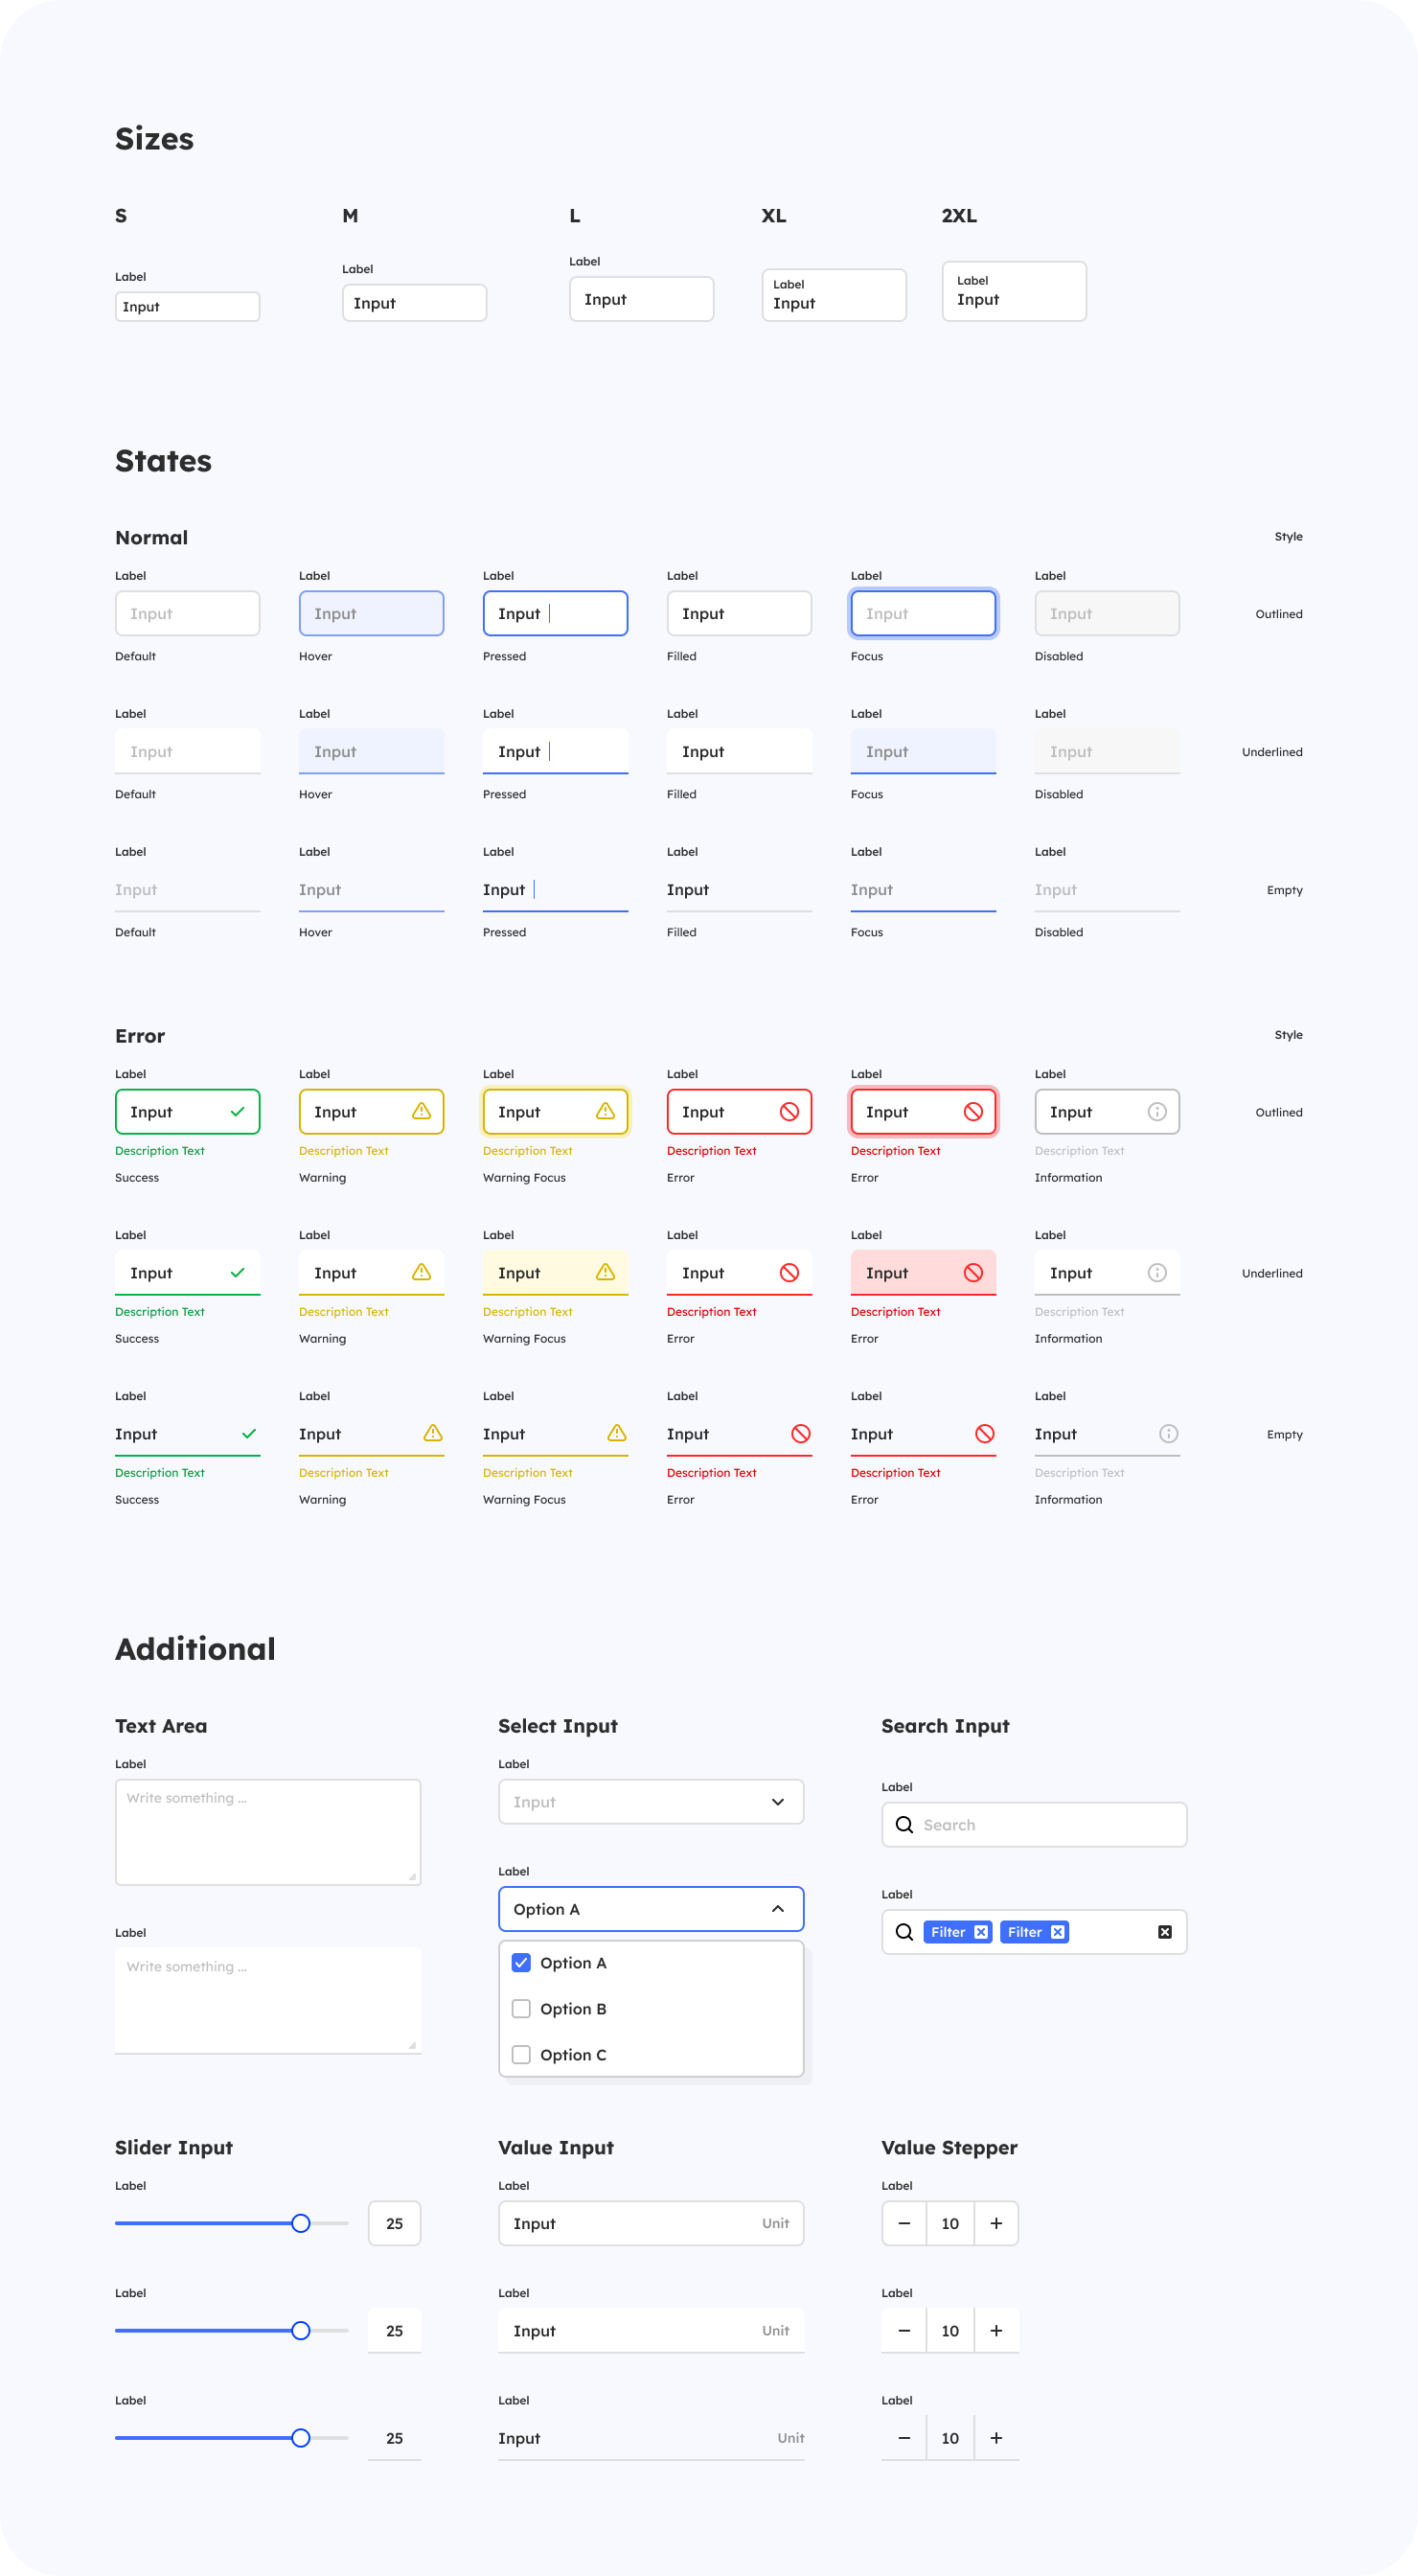Remove the second Filter chip via its X
The width and height of the screenshot is (1418, 2576).
point(1058,1932)
